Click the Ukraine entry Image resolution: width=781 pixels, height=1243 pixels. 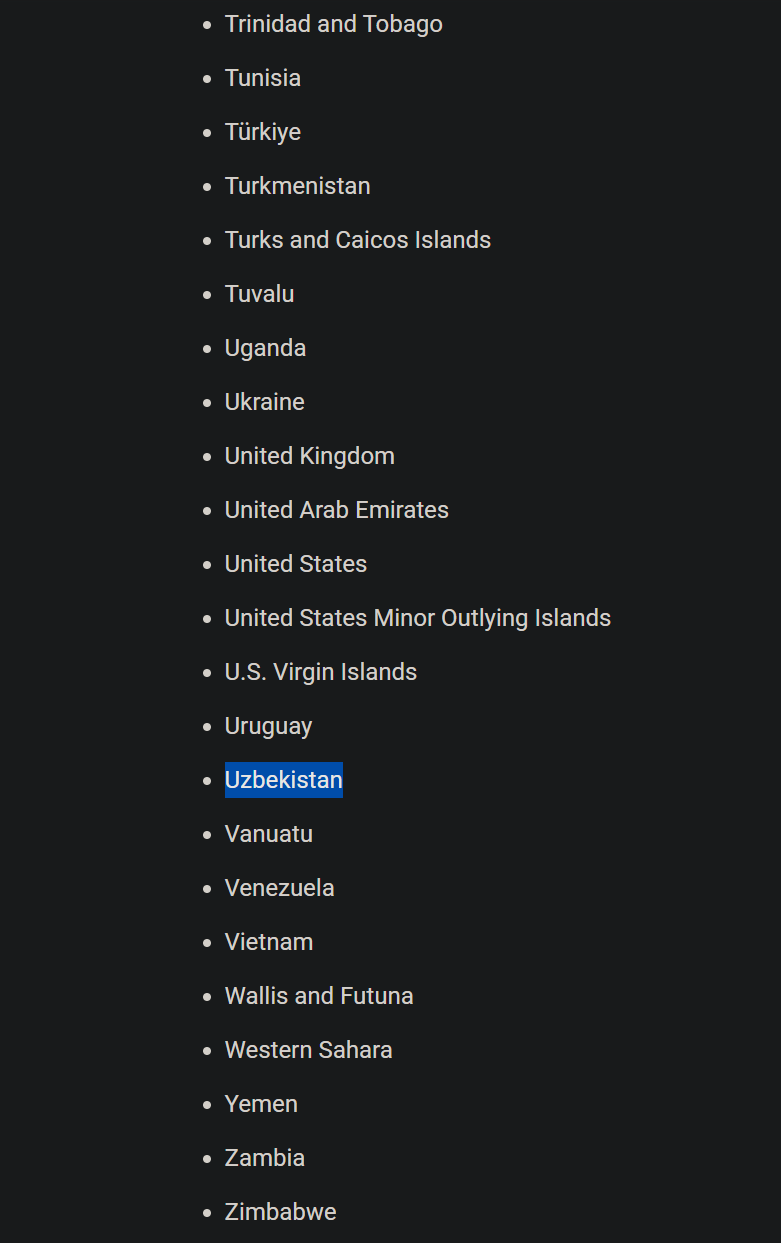pyautogui.click(x=265, y=402)
